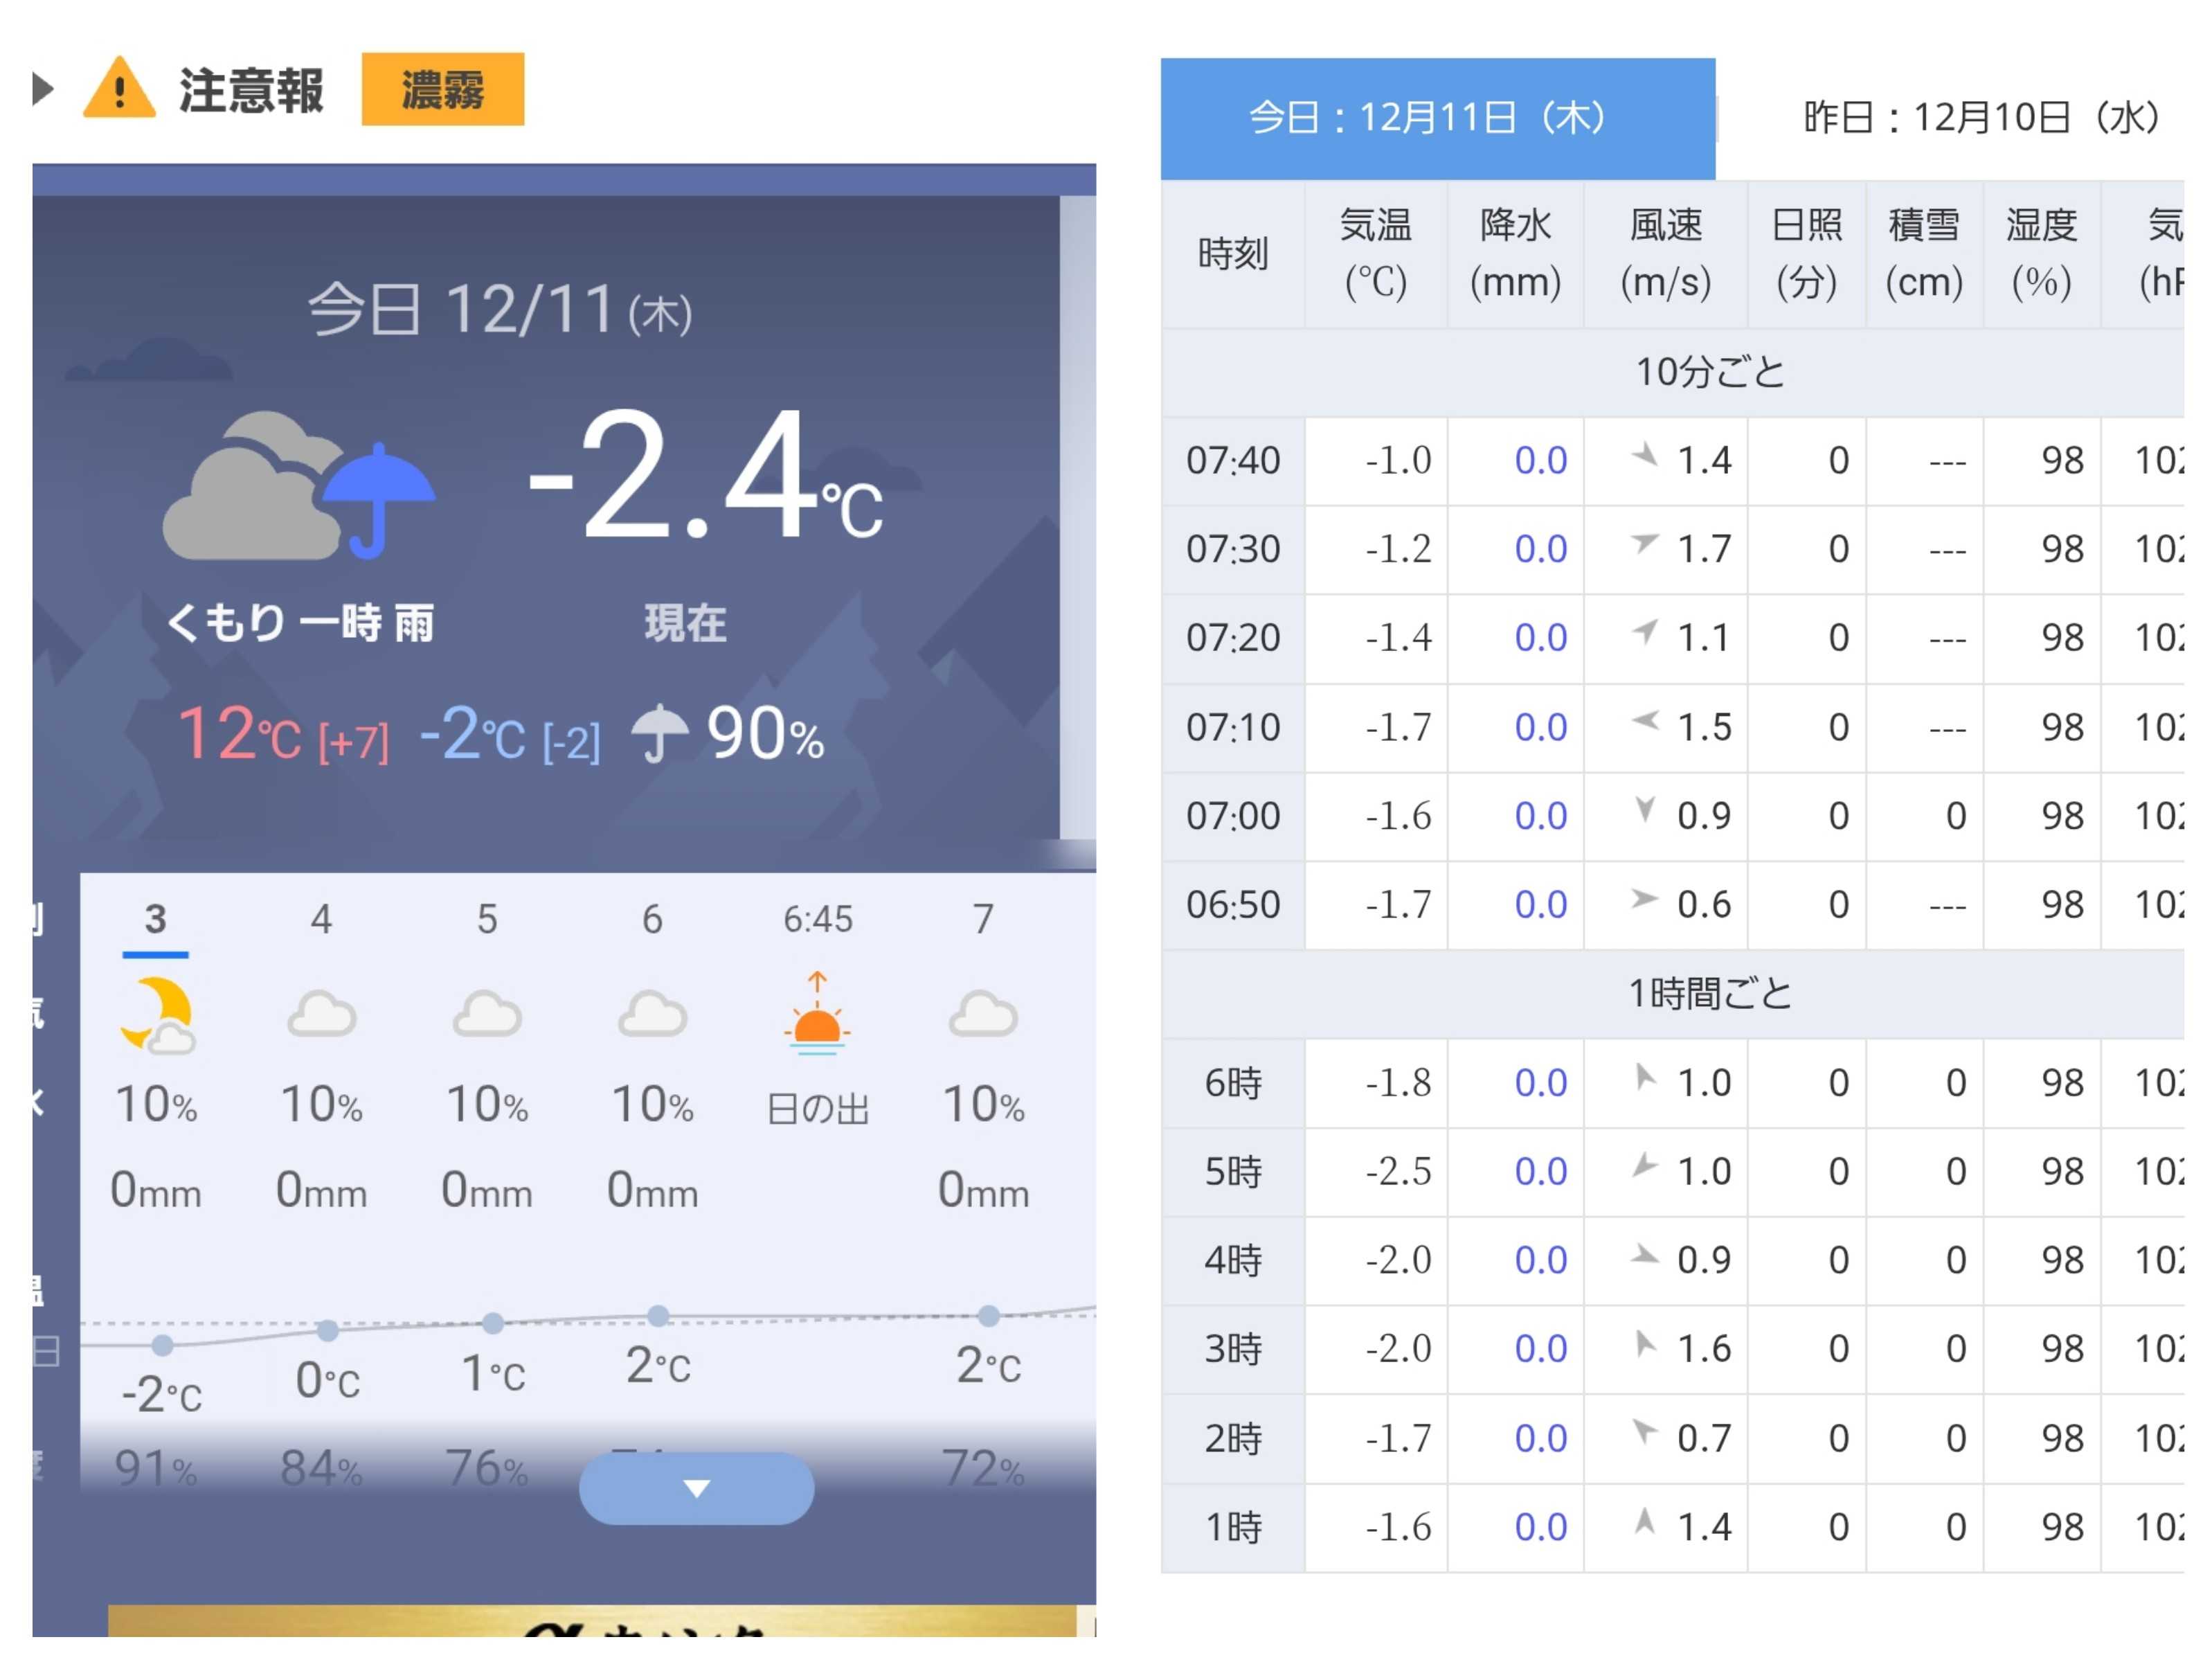Select the today 12月11日 tab
Image resolution: width=2212 pixels, height=1662 pixels.
(x=1437, y=118)
